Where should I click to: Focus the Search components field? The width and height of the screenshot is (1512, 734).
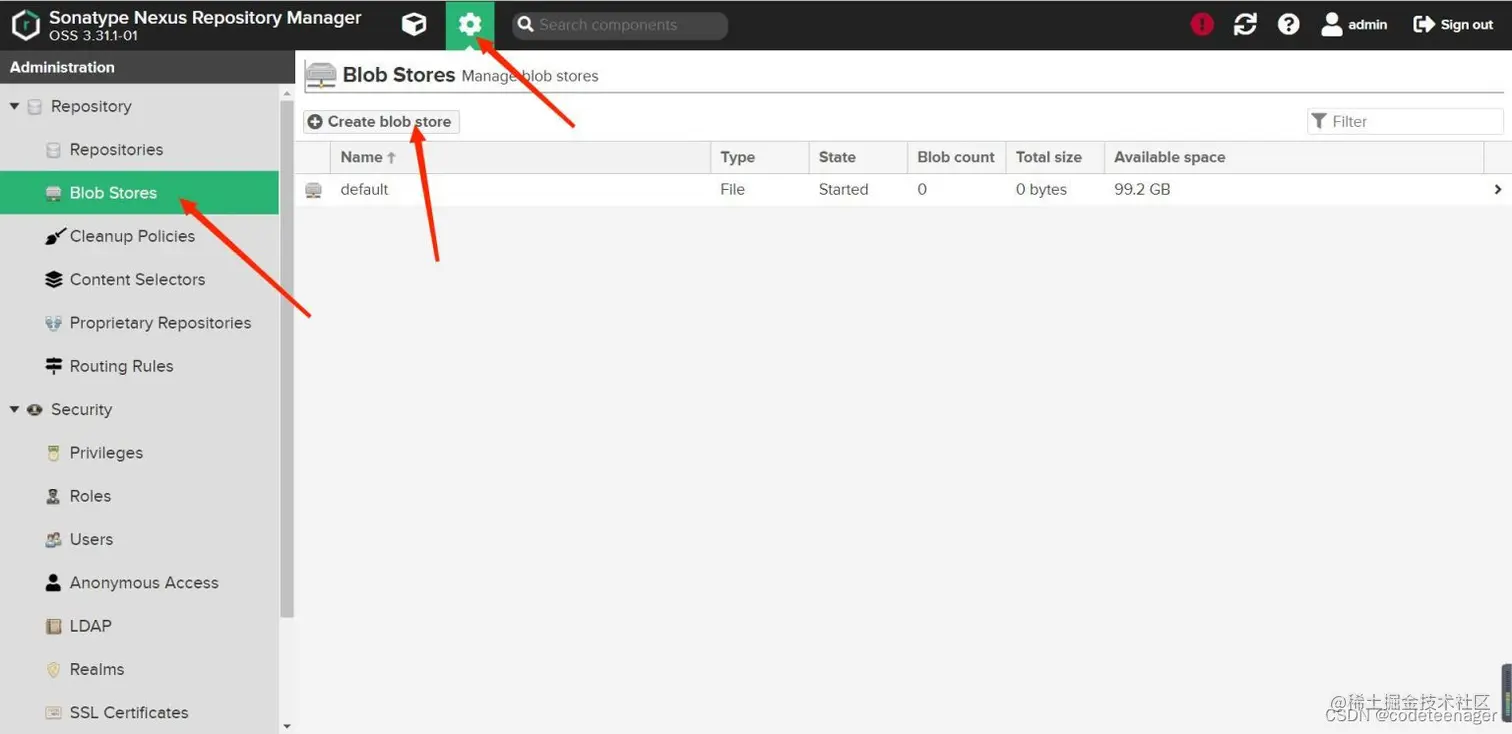coord(620,25)
